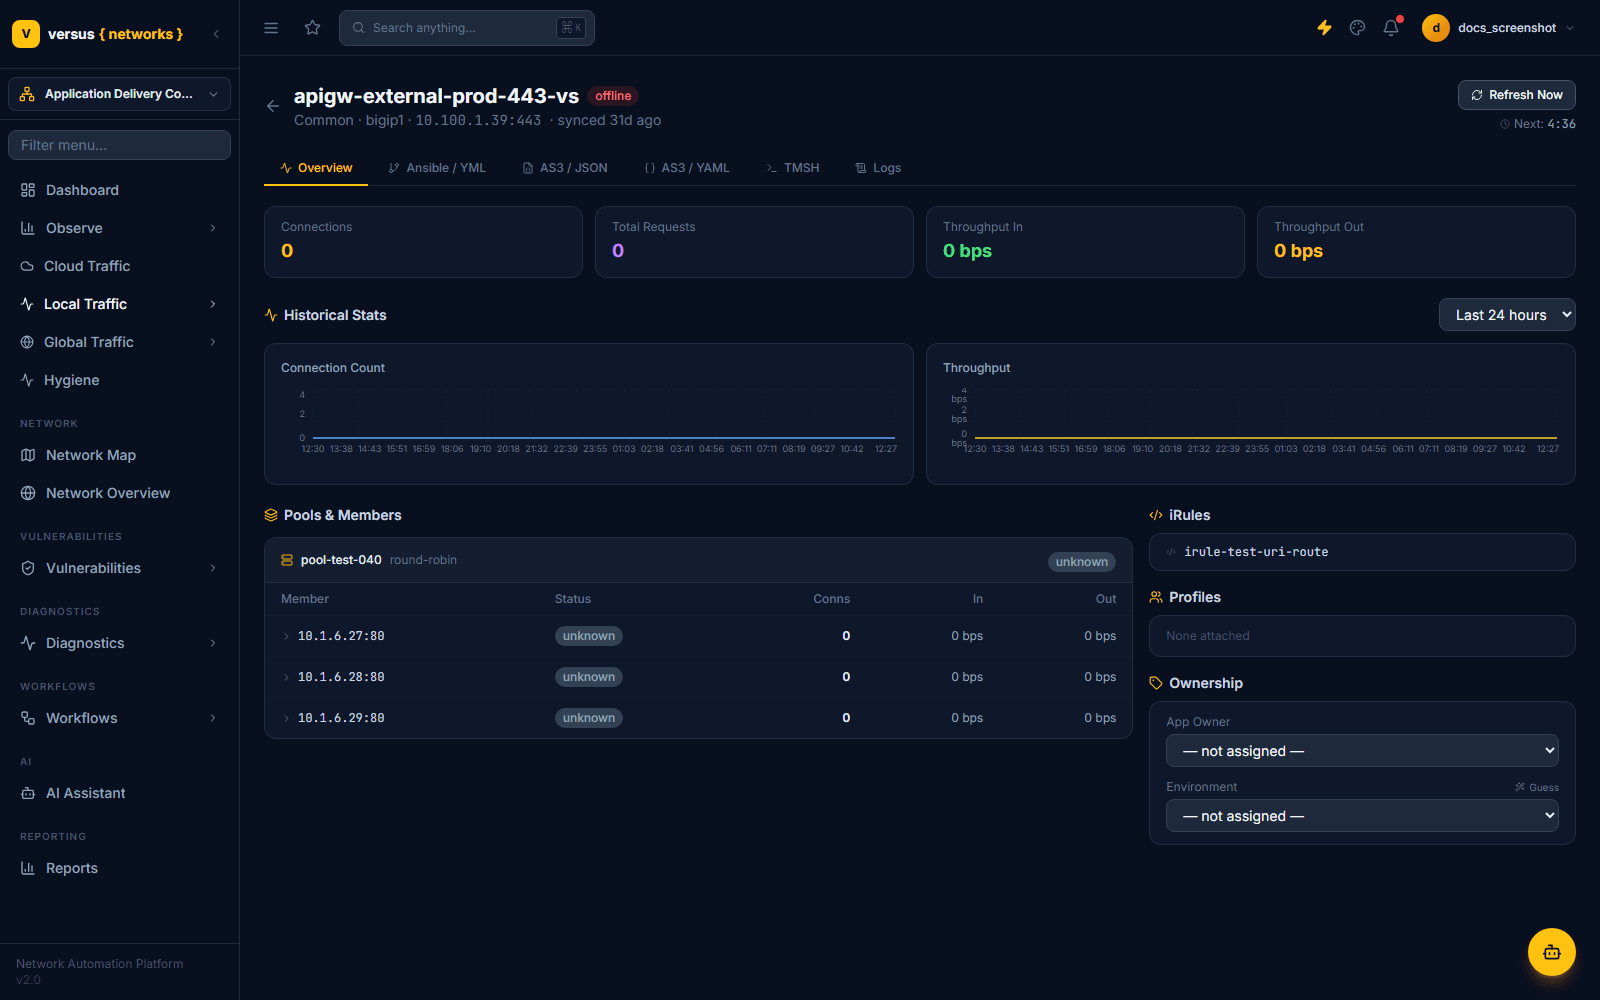Expand member 10.1.6.29:80 row

[698, 718]
